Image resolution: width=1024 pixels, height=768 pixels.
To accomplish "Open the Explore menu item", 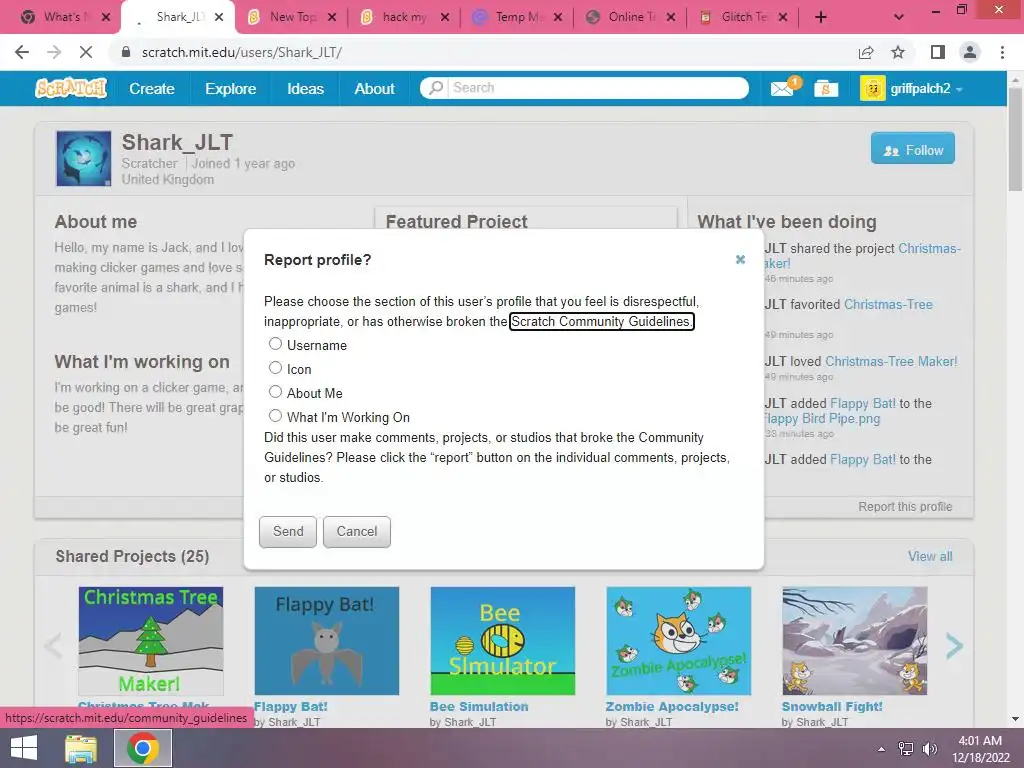I will click(231, 89).
